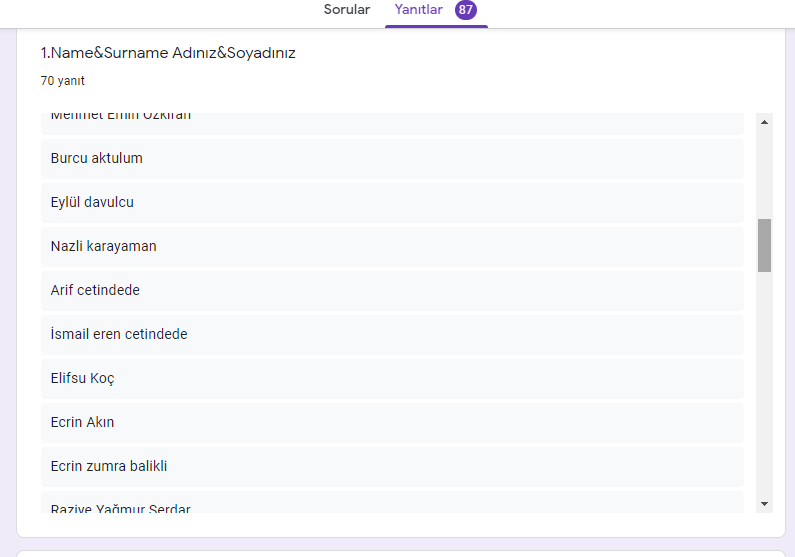Click the 87 responses count badge
Viewport: 795px width, 557px height.
pyautogui.click(x=465, y=10)
